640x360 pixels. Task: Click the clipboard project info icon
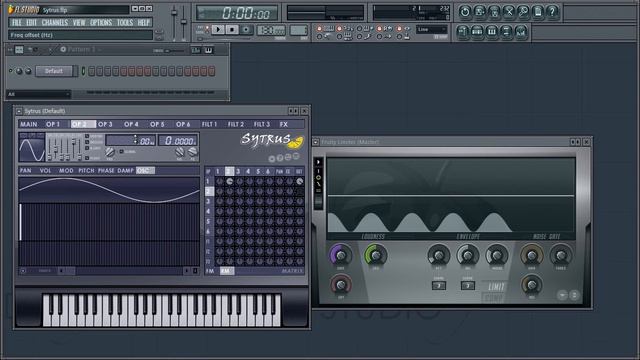pyautogui.click(x=538, y=12)
